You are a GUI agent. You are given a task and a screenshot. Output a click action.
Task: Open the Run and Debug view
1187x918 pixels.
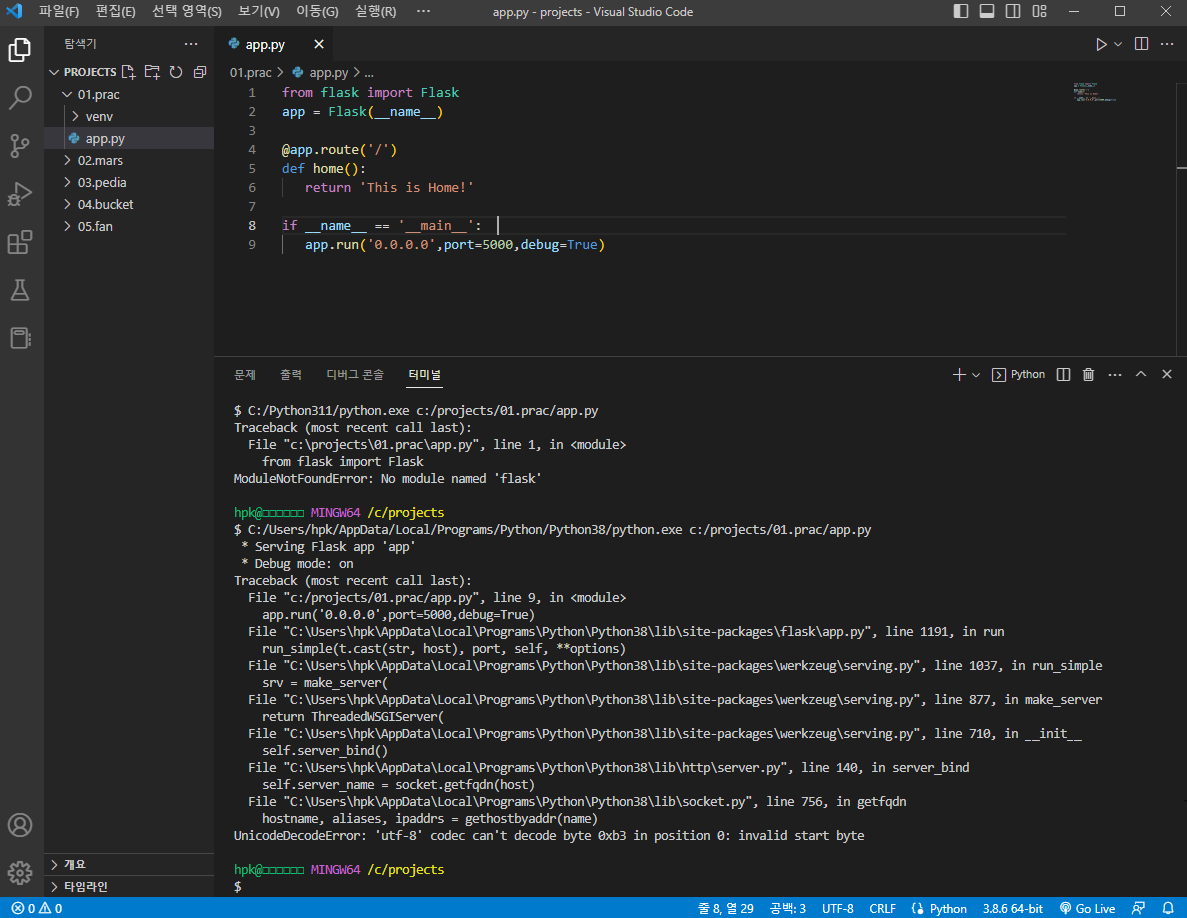tap(20, 194)
